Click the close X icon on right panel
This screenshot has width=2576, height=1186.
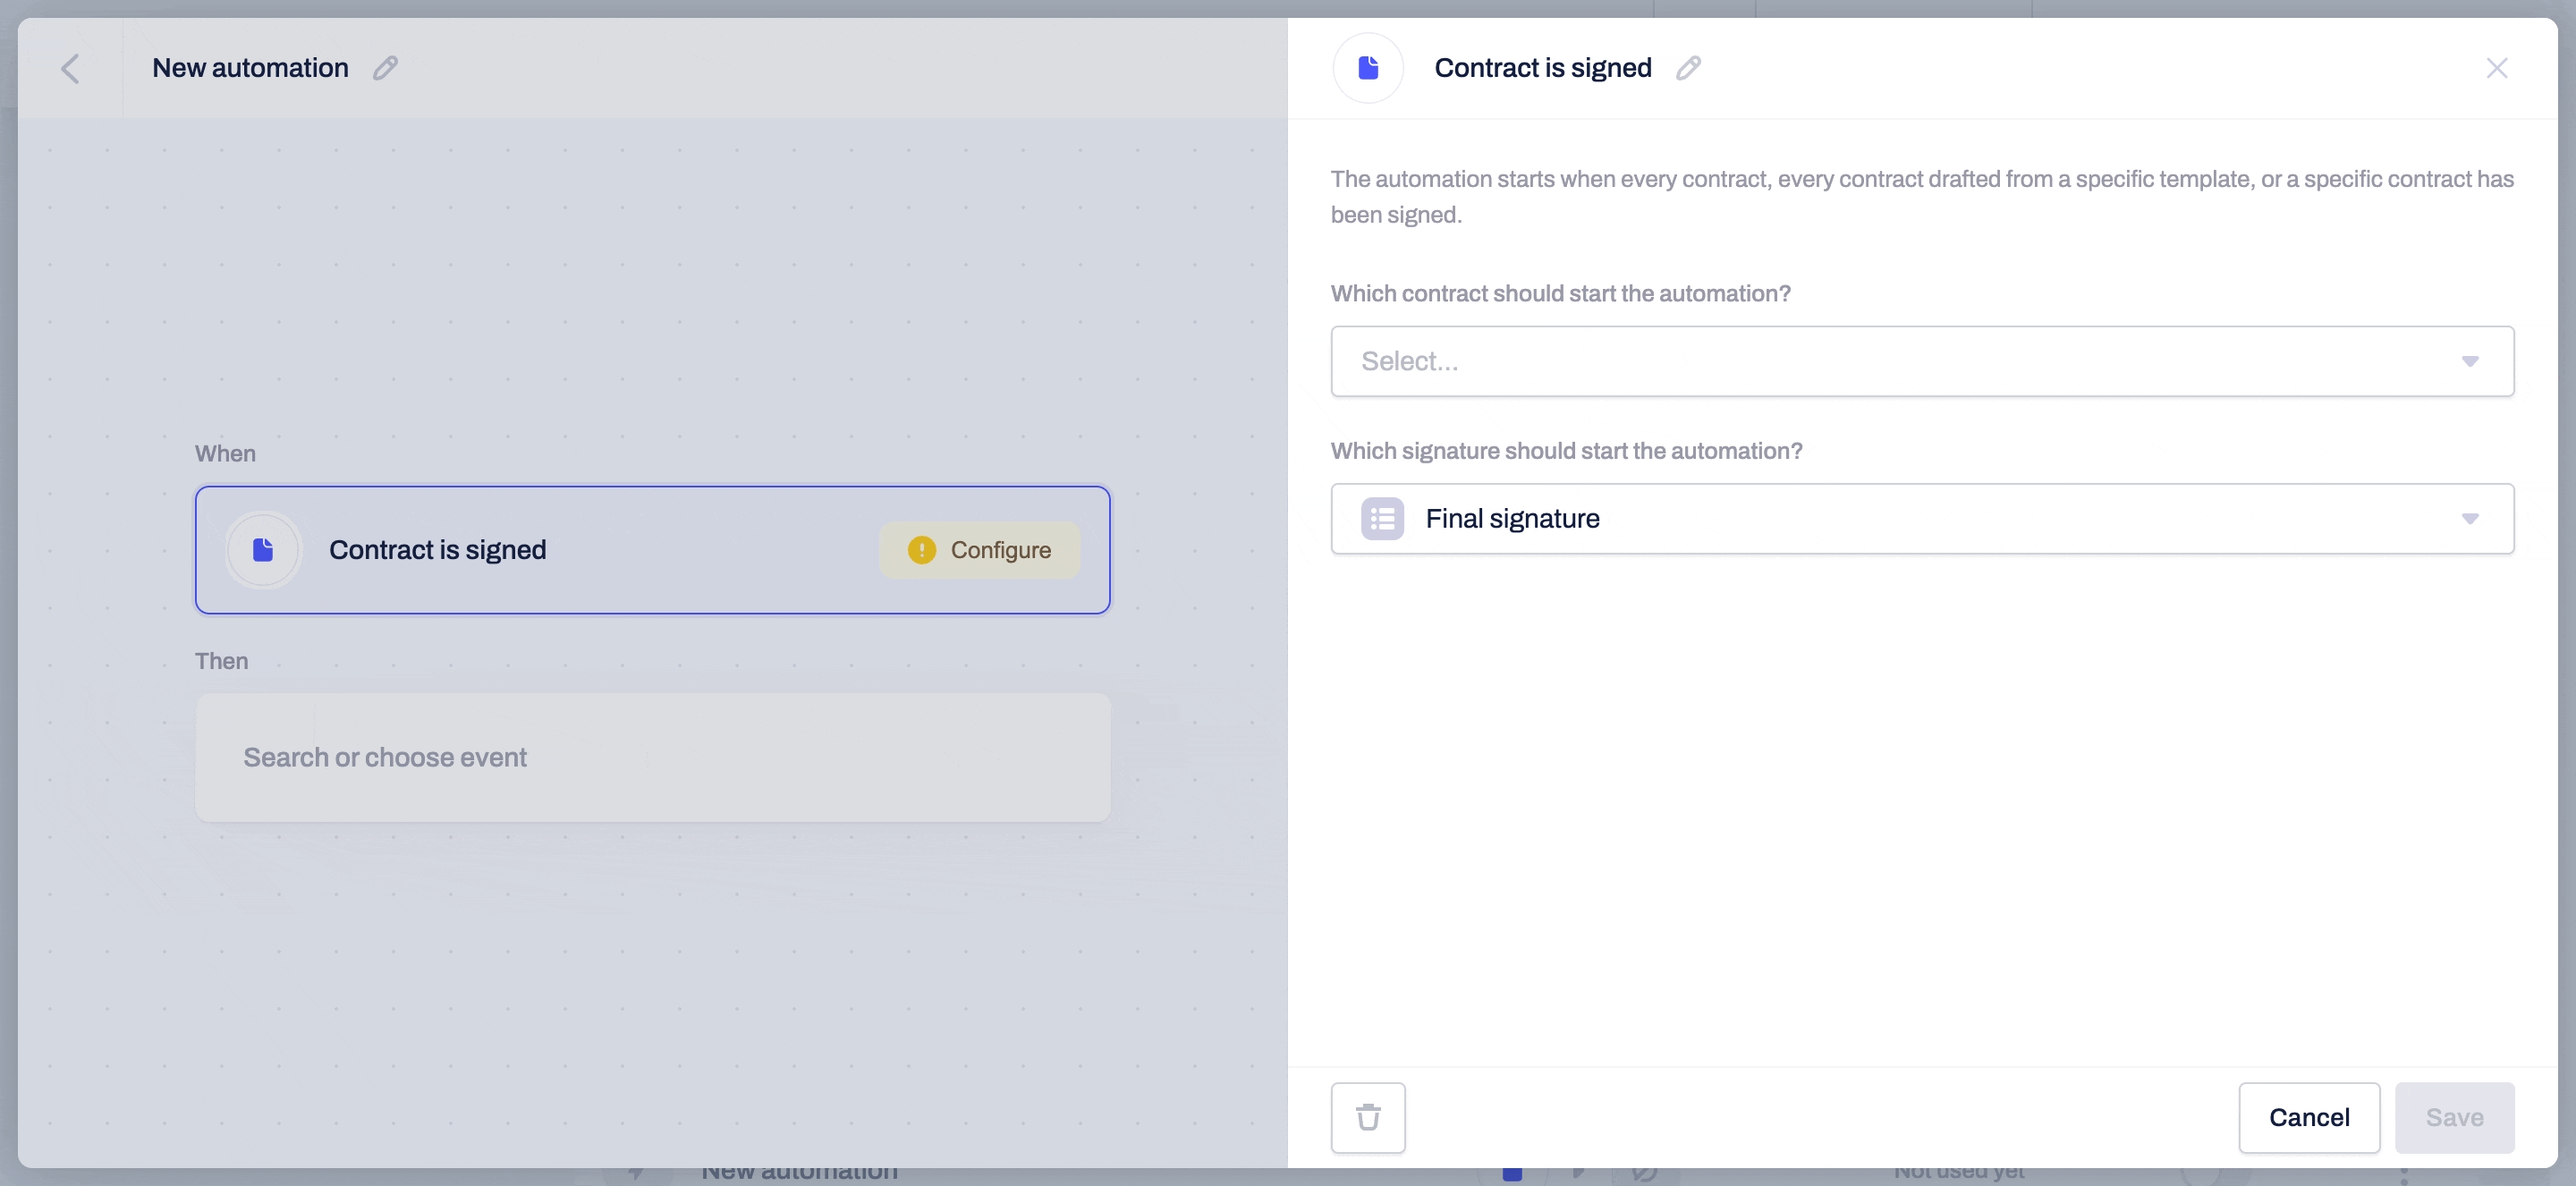point(2497,67)
